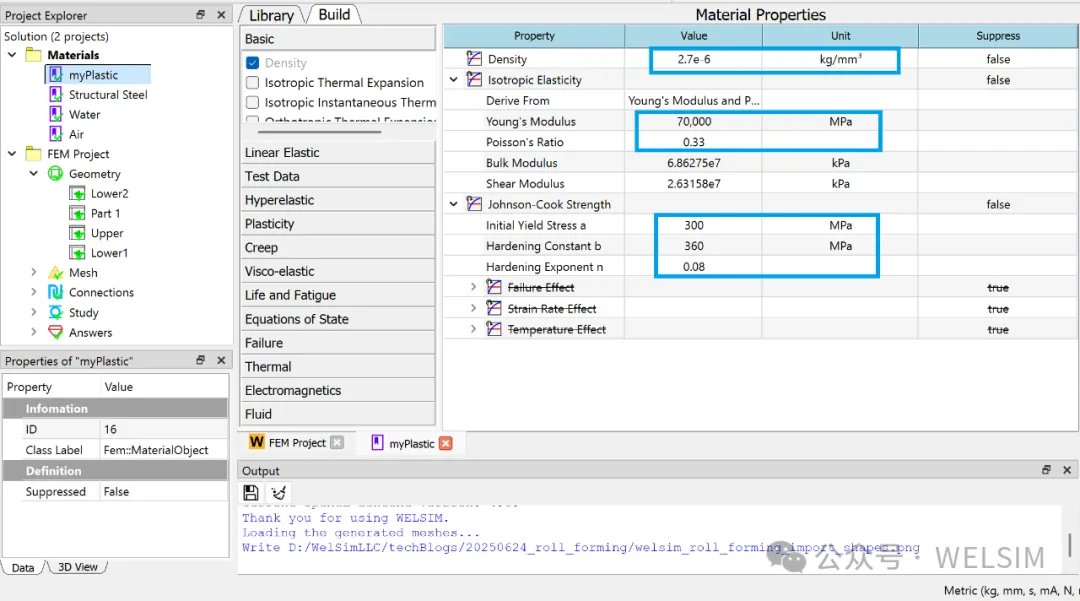Click the Geometry node icon

(55, 173)
